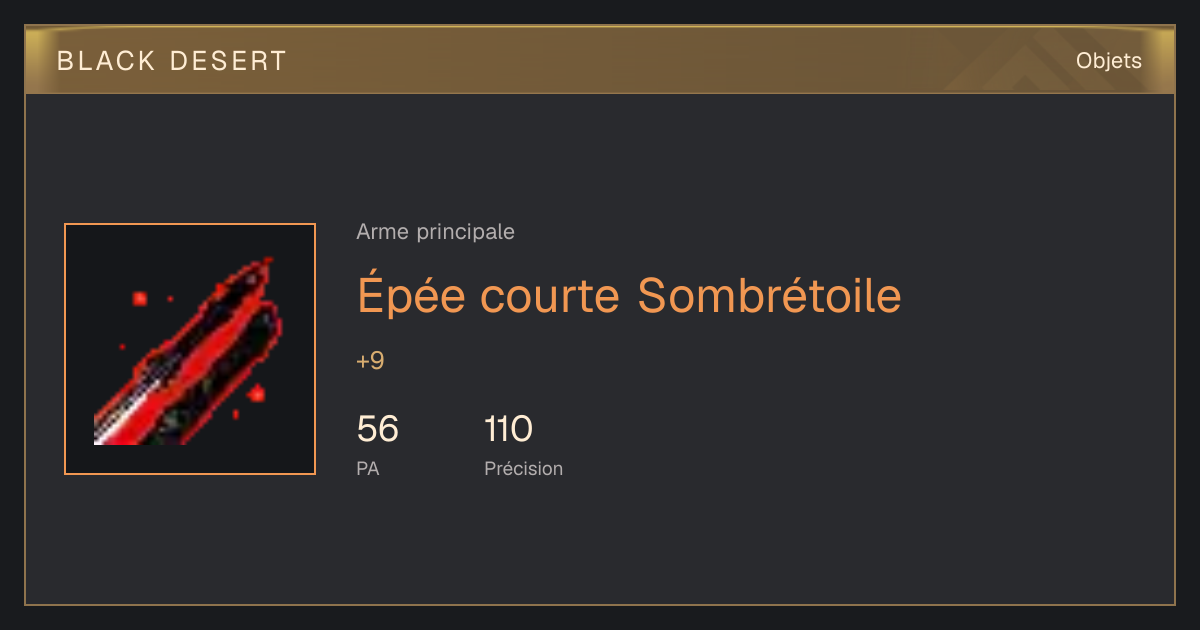Select the +9 enhancement level text
The height and width of the screenshot is (630, 1200).
tap(370, 361)
